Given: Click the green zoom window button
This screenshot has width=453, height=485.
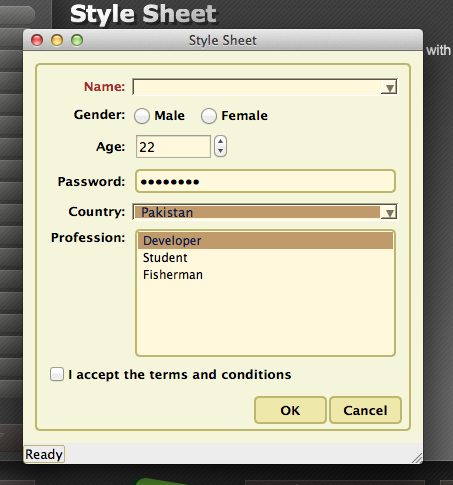Looking at the screenshot, I should (x=77, y=40).
